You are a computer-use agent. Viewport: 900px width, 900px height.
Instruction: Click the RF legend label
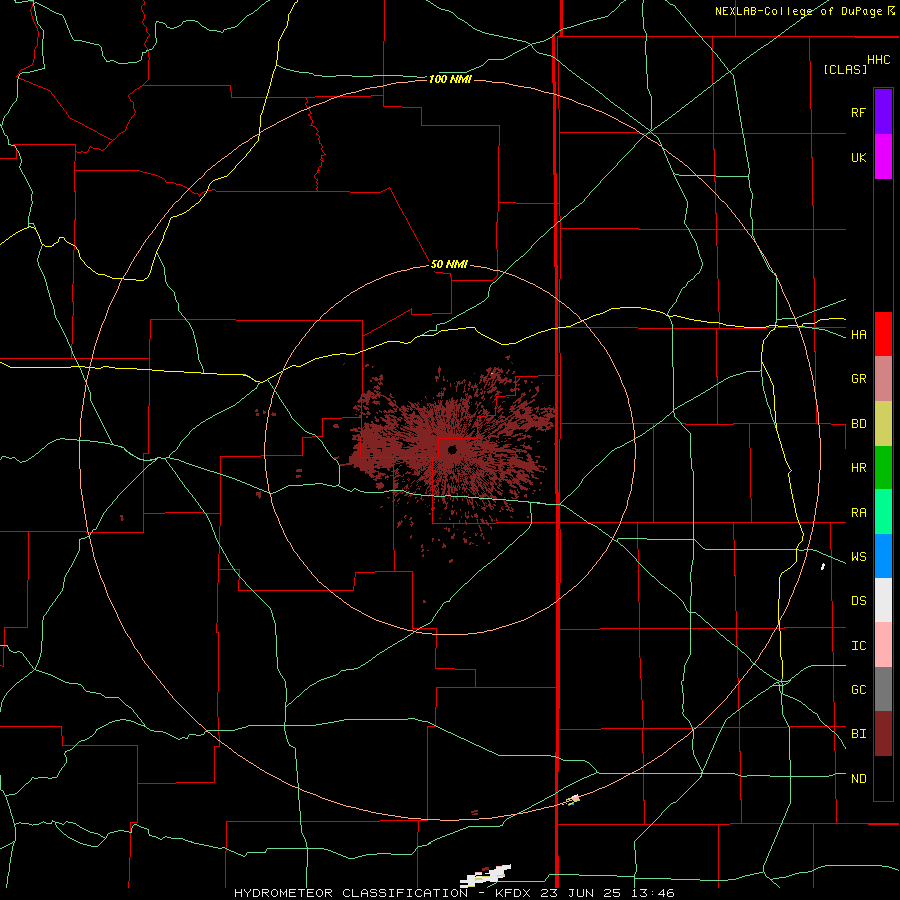[858, 112]
